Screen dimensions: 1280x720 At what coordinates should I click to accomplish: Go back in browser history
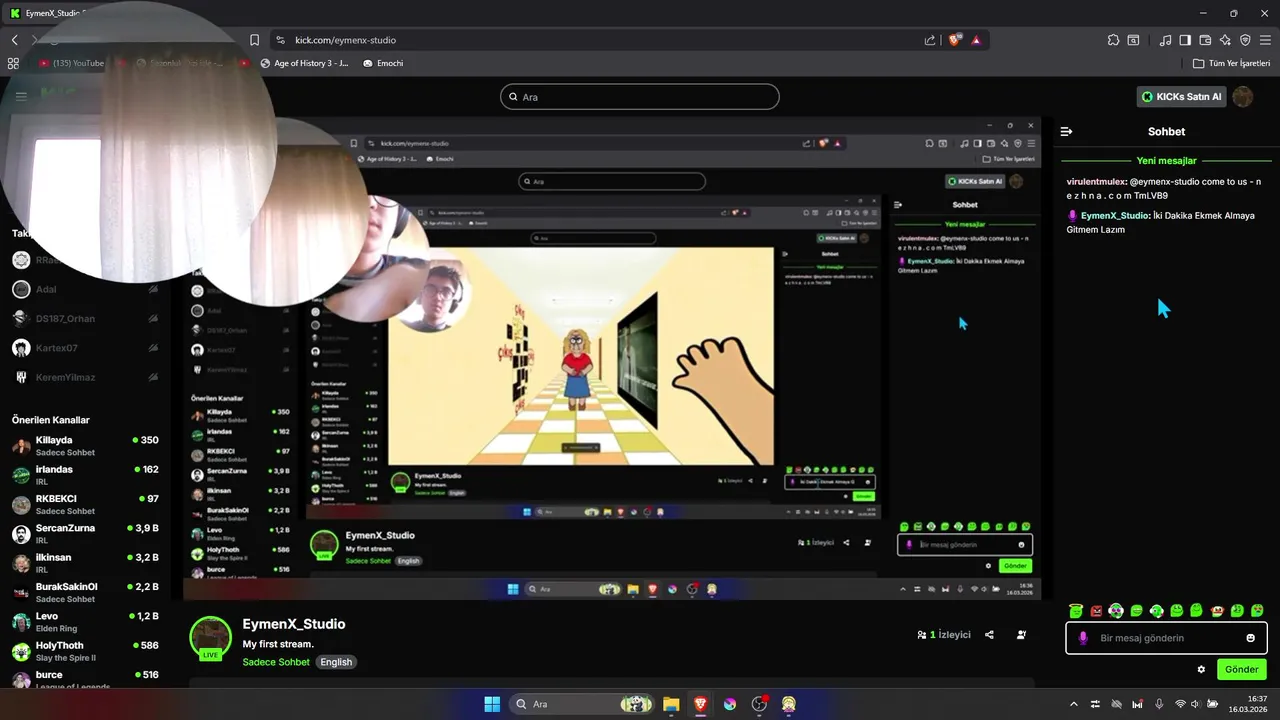click(14, 40)
